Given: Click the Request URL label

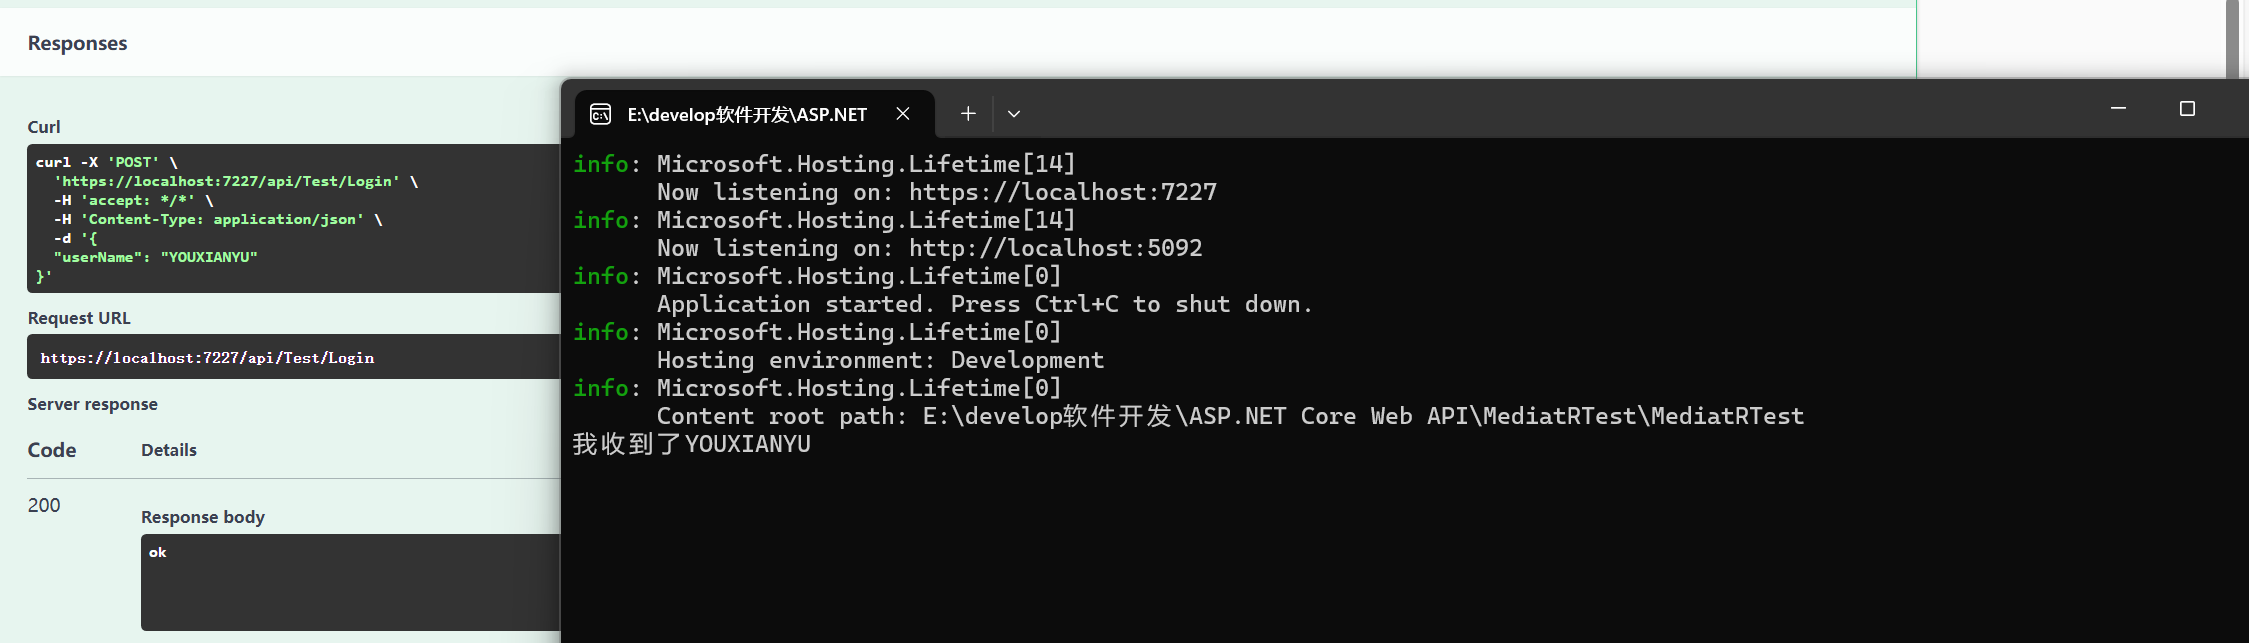Looking at the screenshot, I should pos(79,318).
